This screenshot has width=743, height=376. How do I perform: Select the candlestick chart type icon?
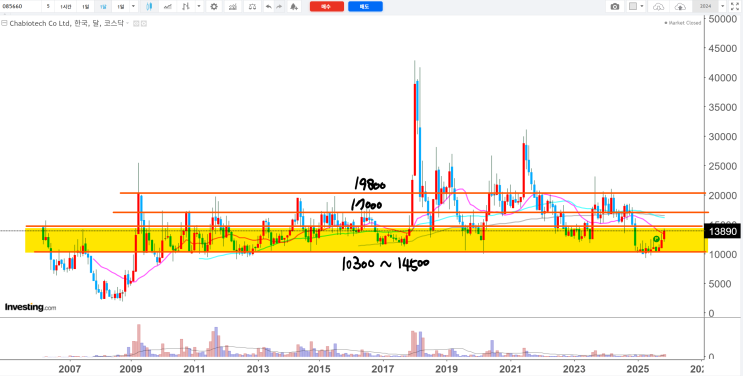(149, 7)
